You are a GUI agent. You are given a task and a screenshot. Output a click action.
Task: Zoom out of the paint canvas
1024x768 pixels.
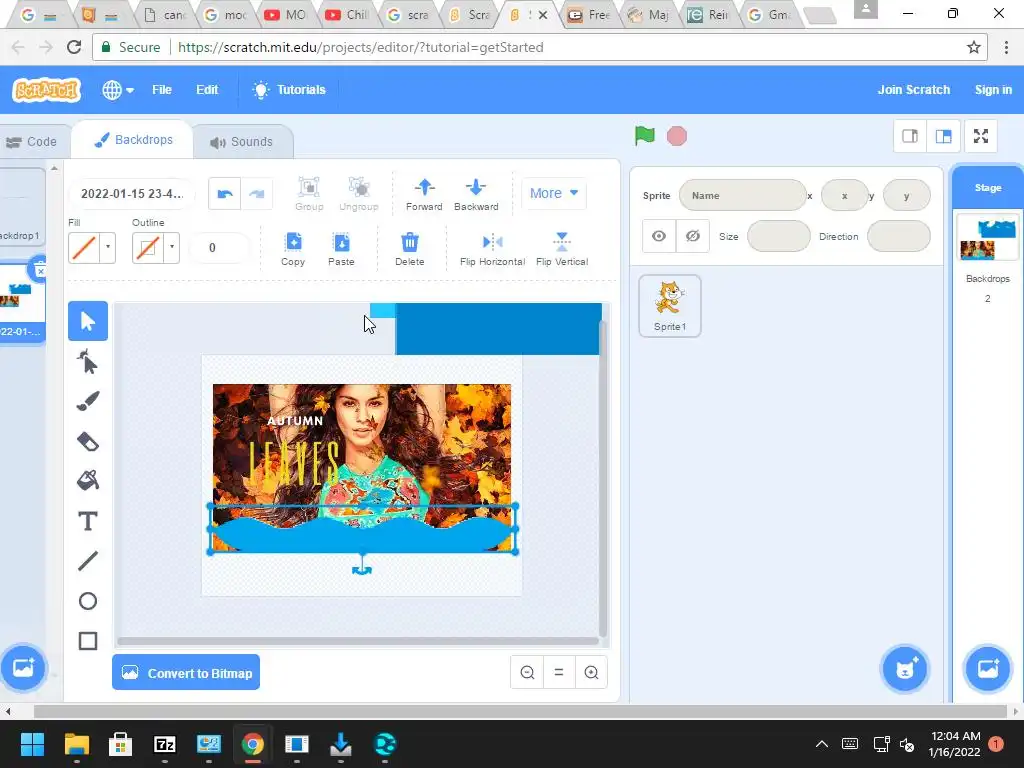click(x=527, y=673)
